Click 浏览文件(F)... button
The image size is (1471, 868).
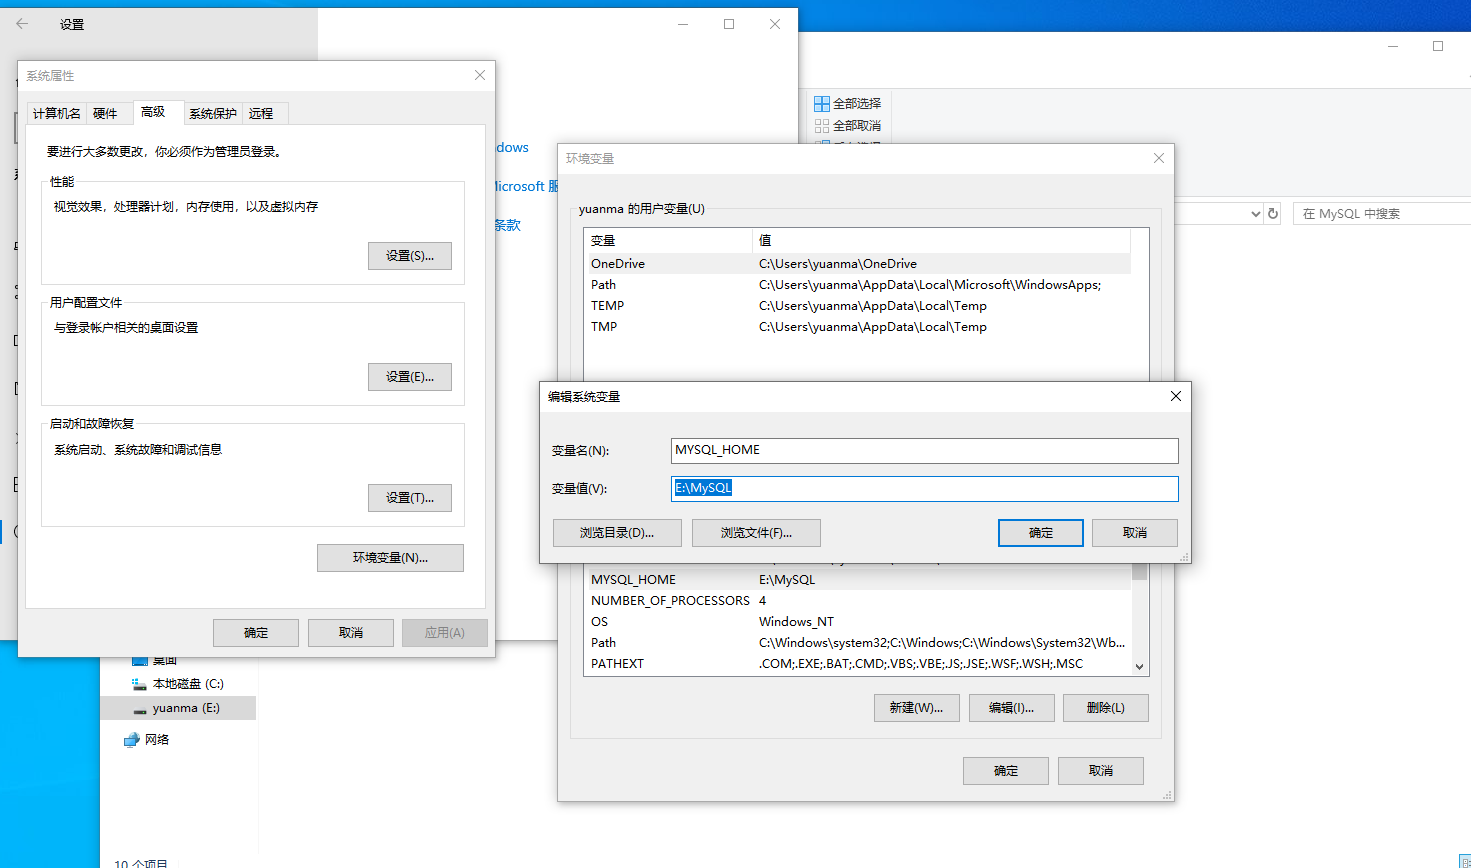pos(756,533)
